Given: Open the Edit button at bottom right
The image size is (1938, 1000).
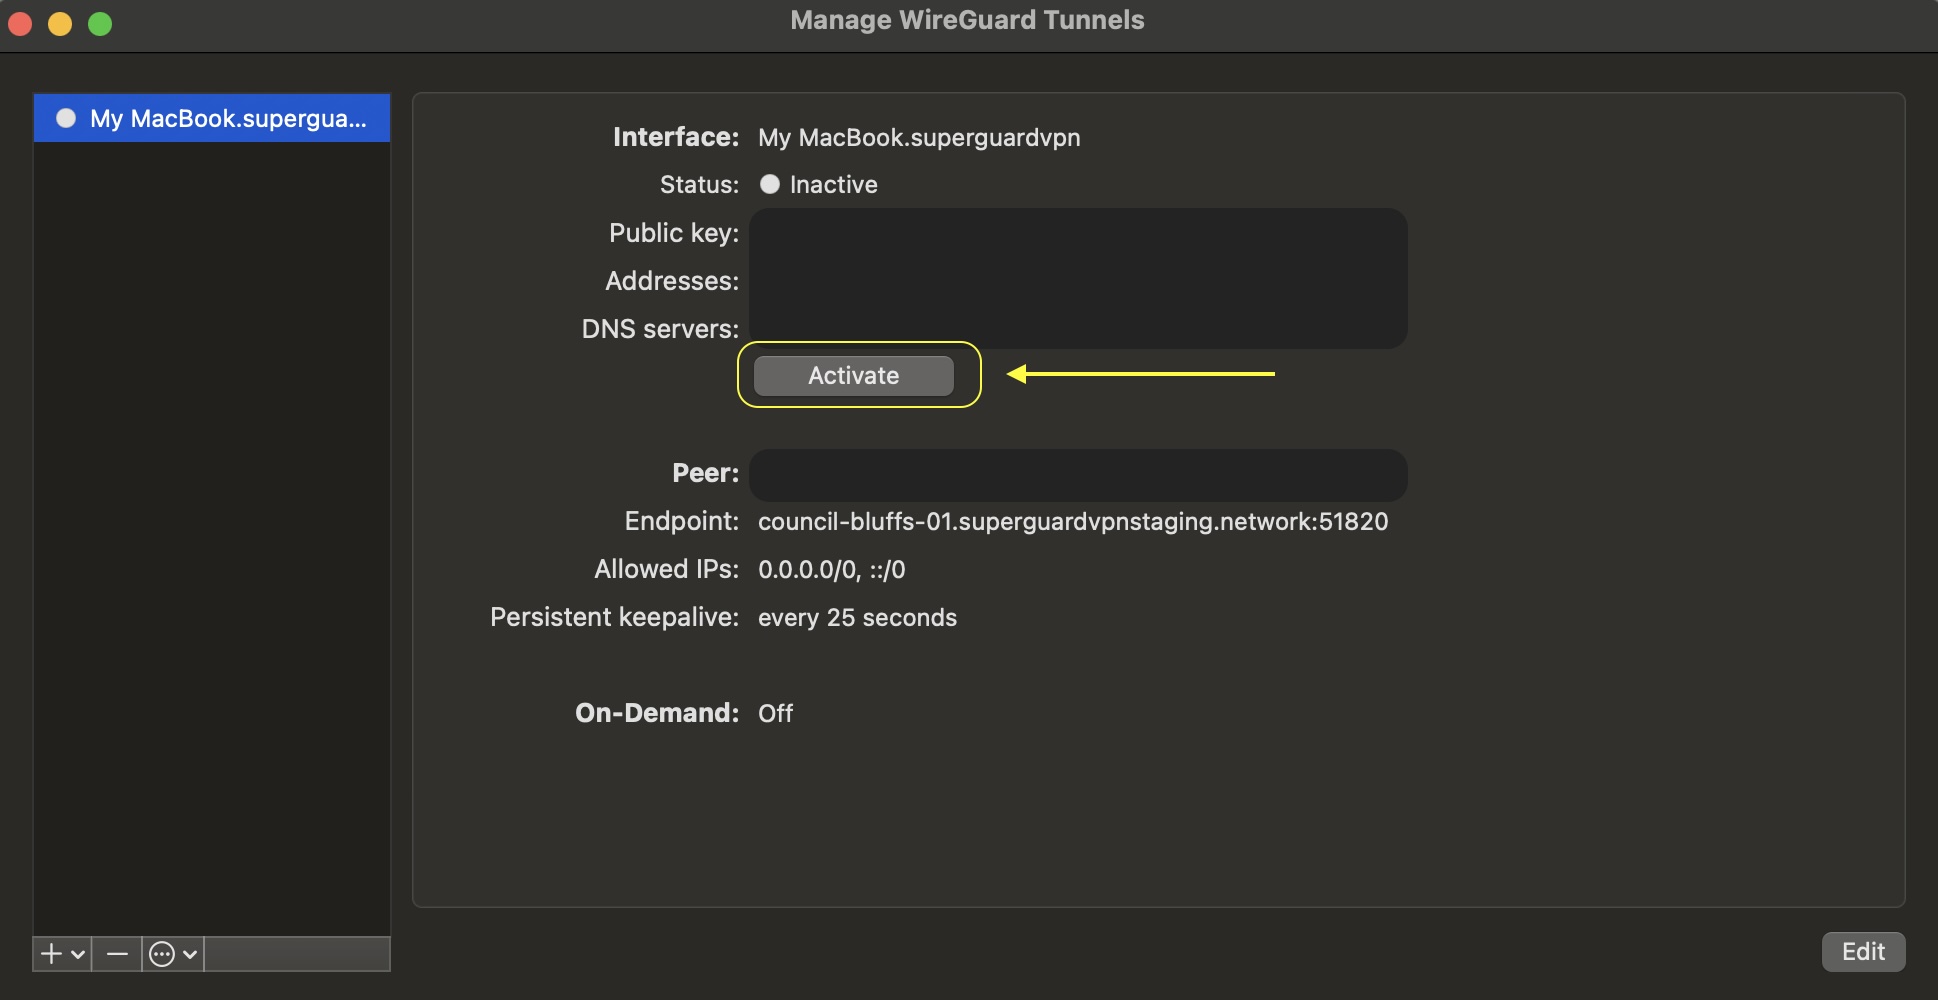Looking at the screenshot, I should click(1863, 951).
